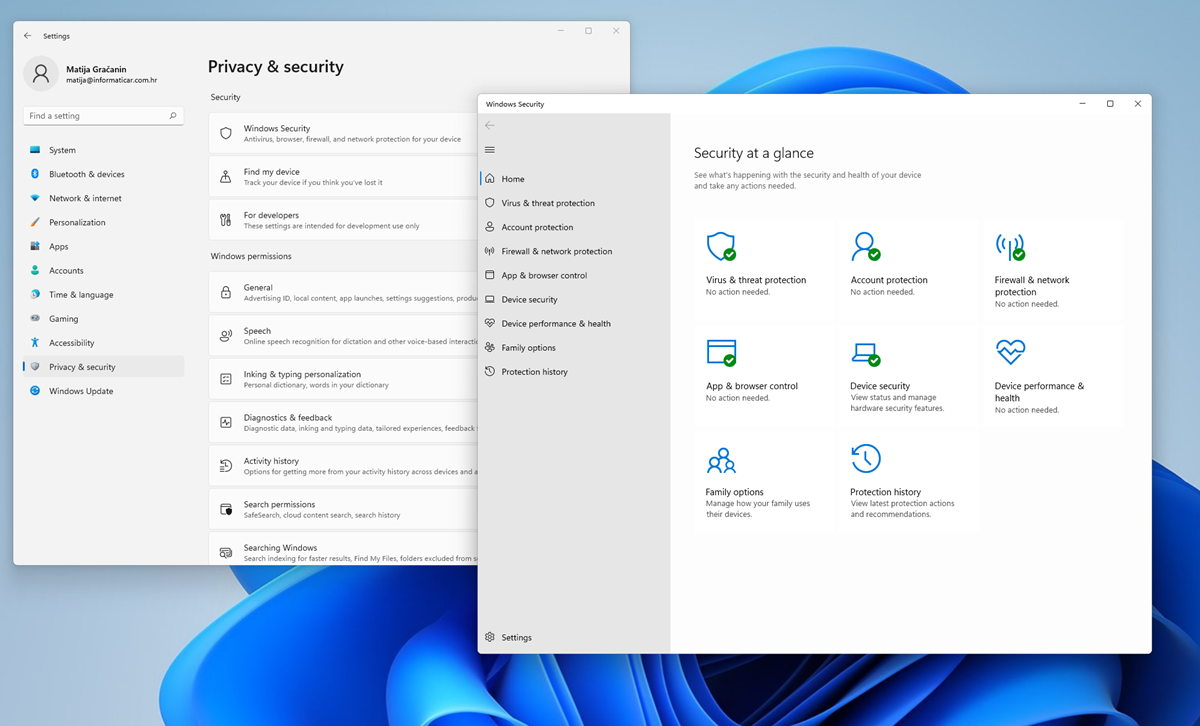Image resolution: width=1200 pixels, height=726 pixels.
Task: Open the App & browser control window tile icon
Action: click(x=721, y=352)
